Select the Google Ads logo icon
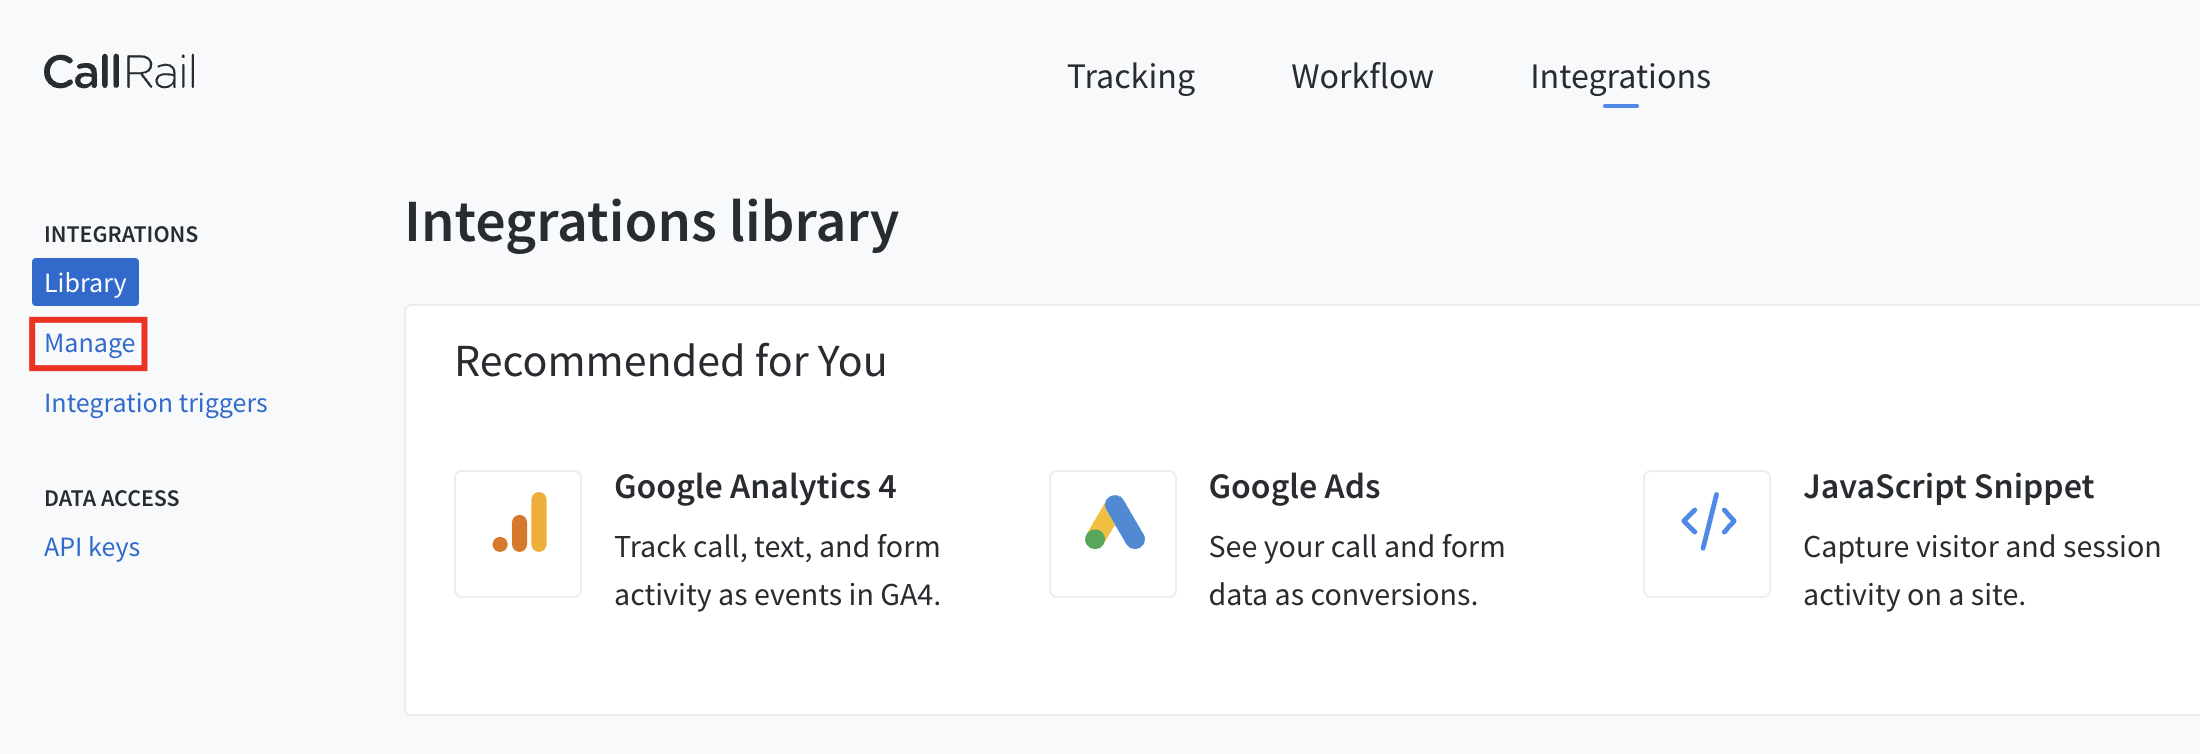Screen dimensions: 2200x754 click(x=1113, y=534)
